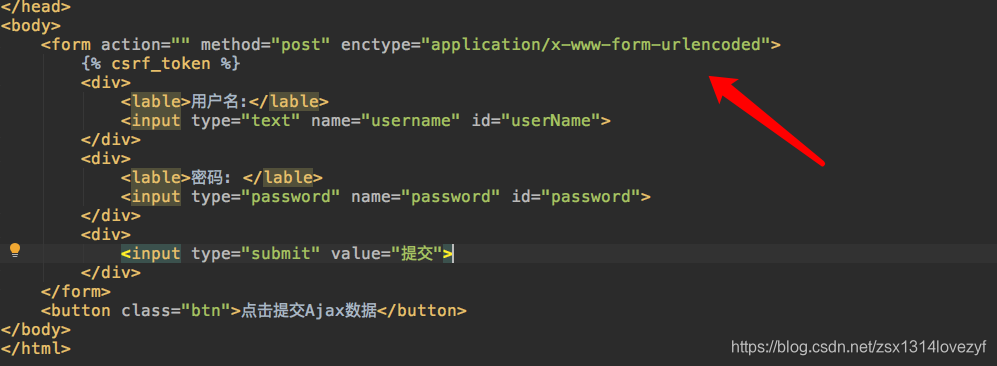The width and height of the screenshot is (997, 366).
Task: Click the id="userName" attribute
Action: pos(536,121)
